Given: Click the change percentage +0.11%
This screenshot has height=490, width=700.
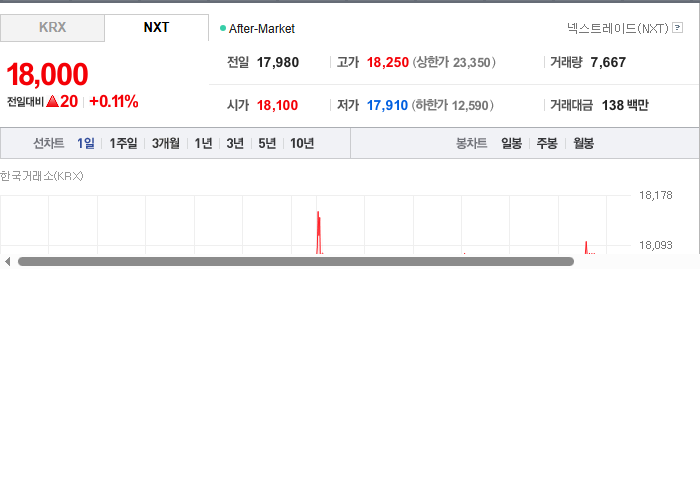Looking at the screenshot, I should click(x=114, y=102).
